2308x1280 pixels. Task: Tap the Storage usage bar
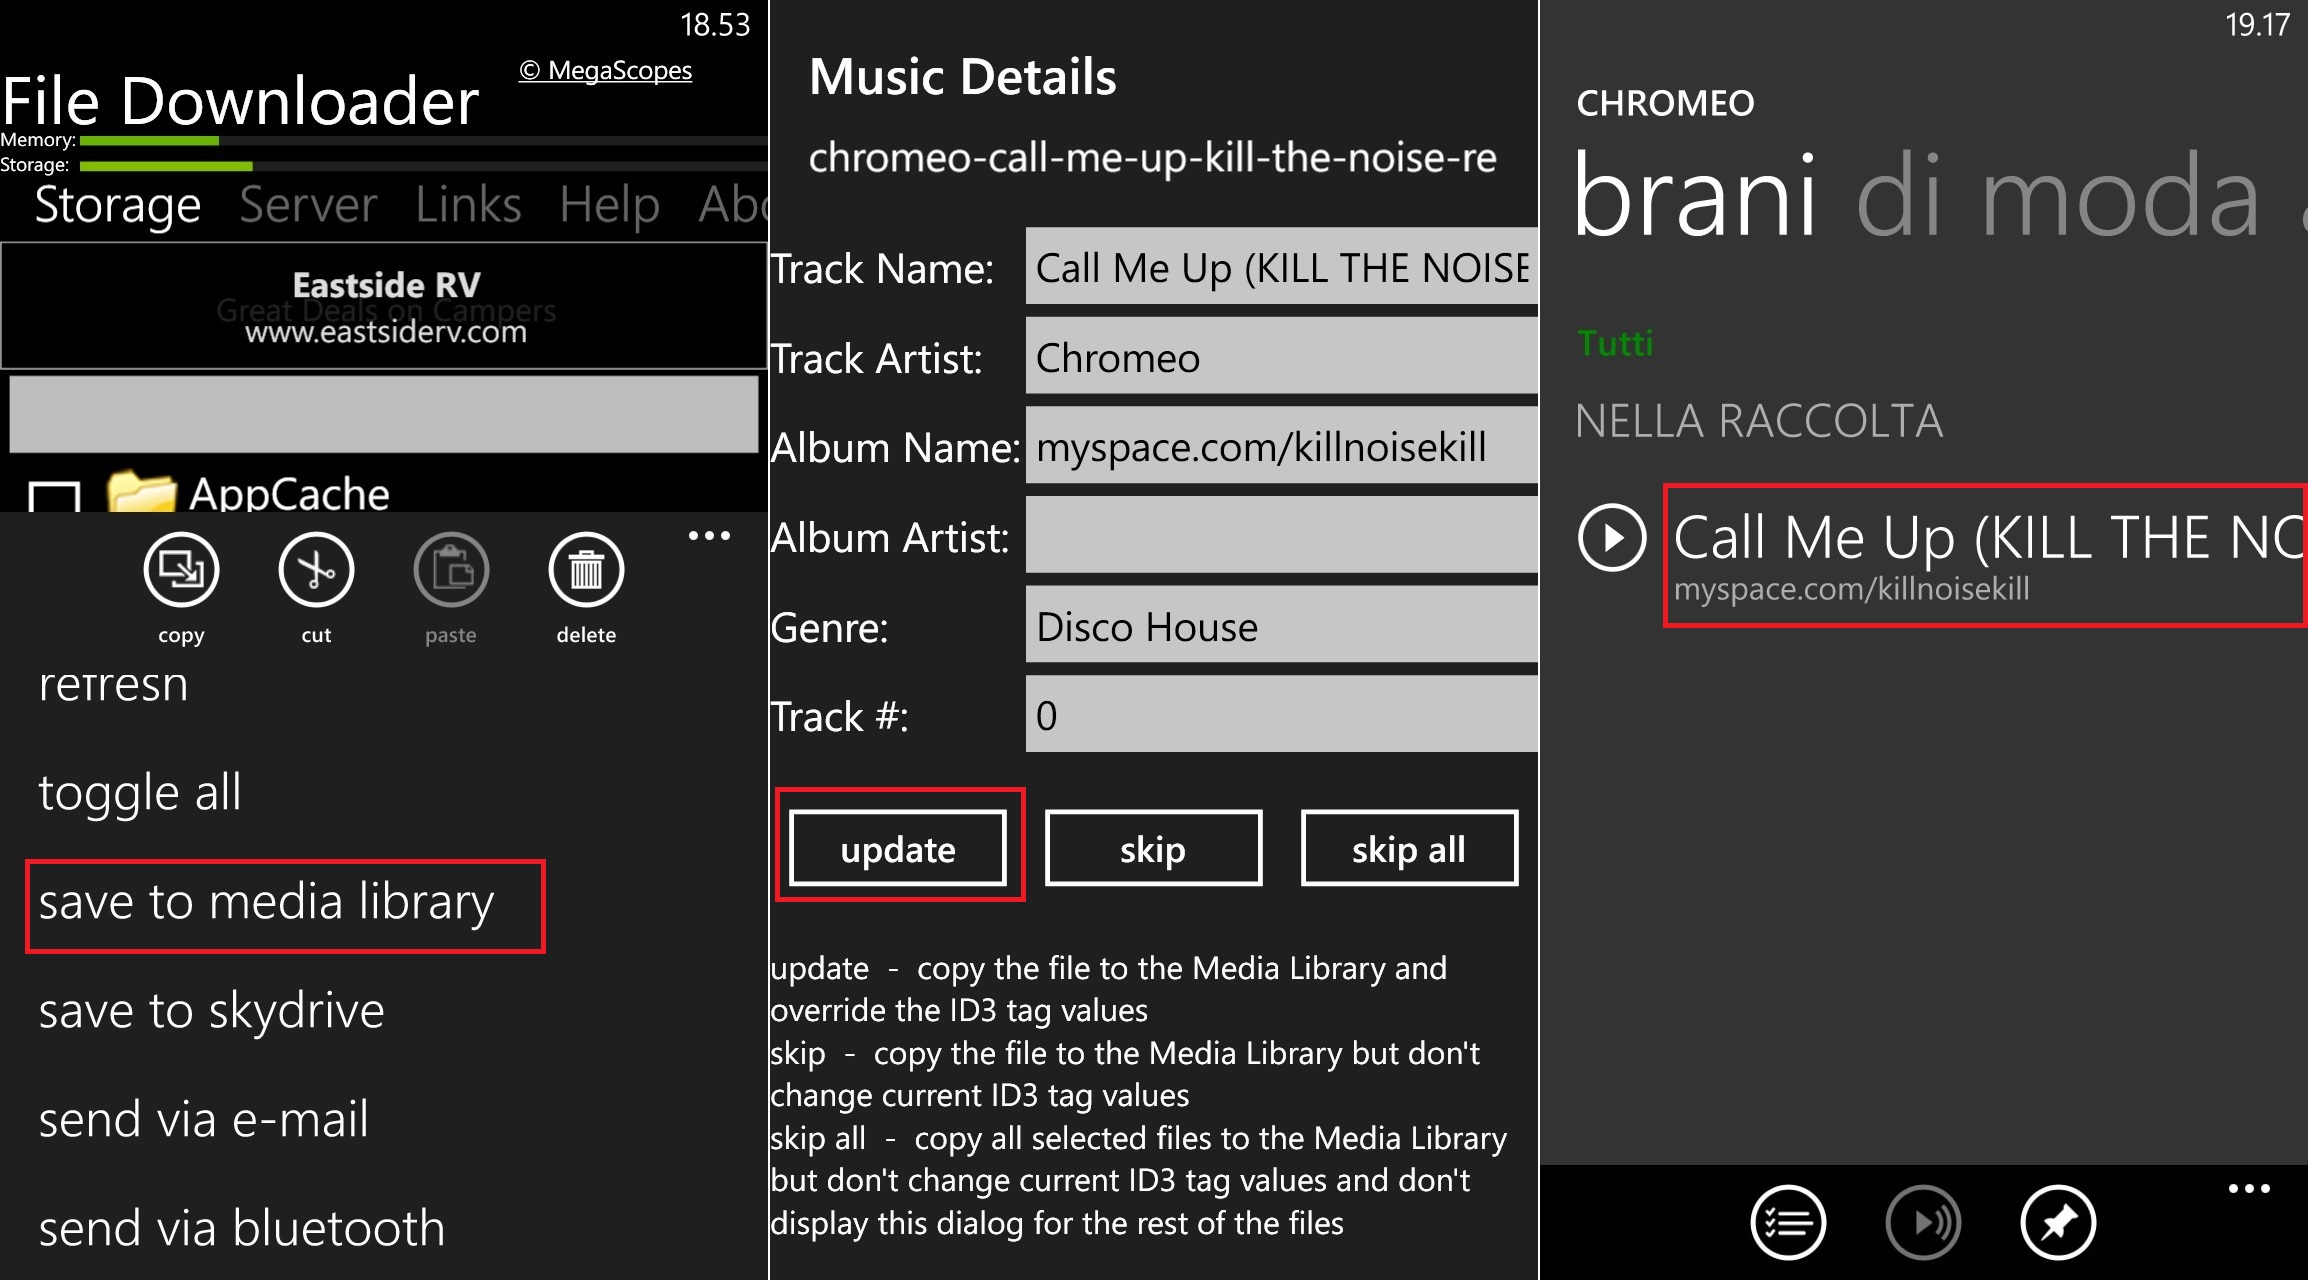click(424, 166)
